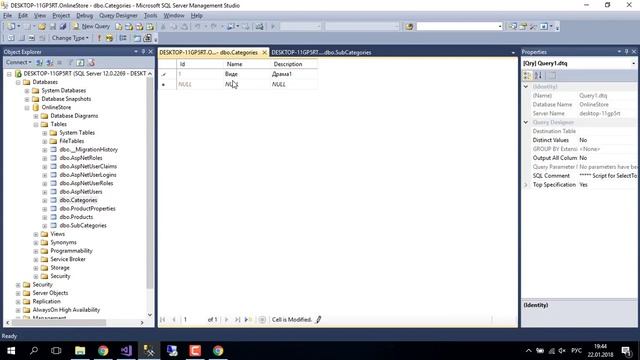640x360 pixels.
Task: Expand the Top Specification property
Action: click(526, 185)
